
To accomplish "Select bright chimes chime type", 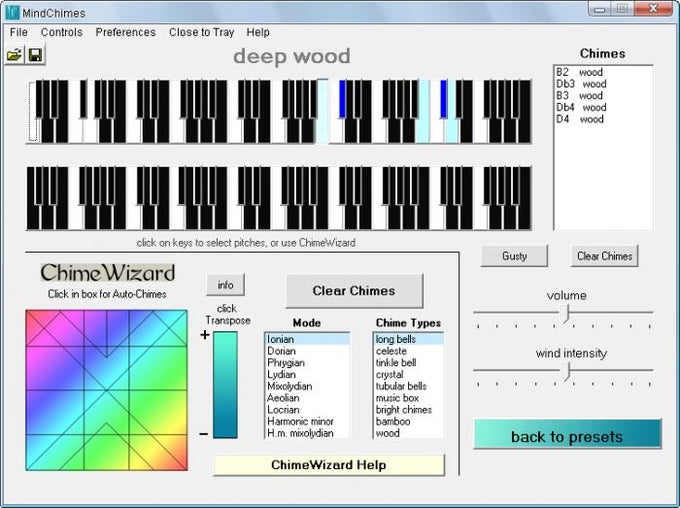I will click(408, 410).
